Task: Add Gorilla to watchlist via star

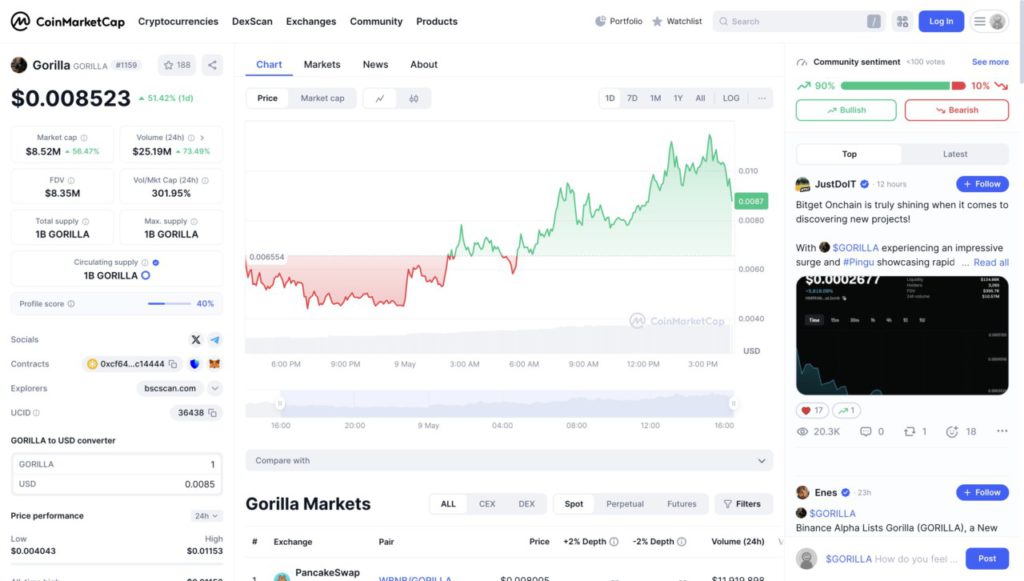Action: (x=176, y=65)
